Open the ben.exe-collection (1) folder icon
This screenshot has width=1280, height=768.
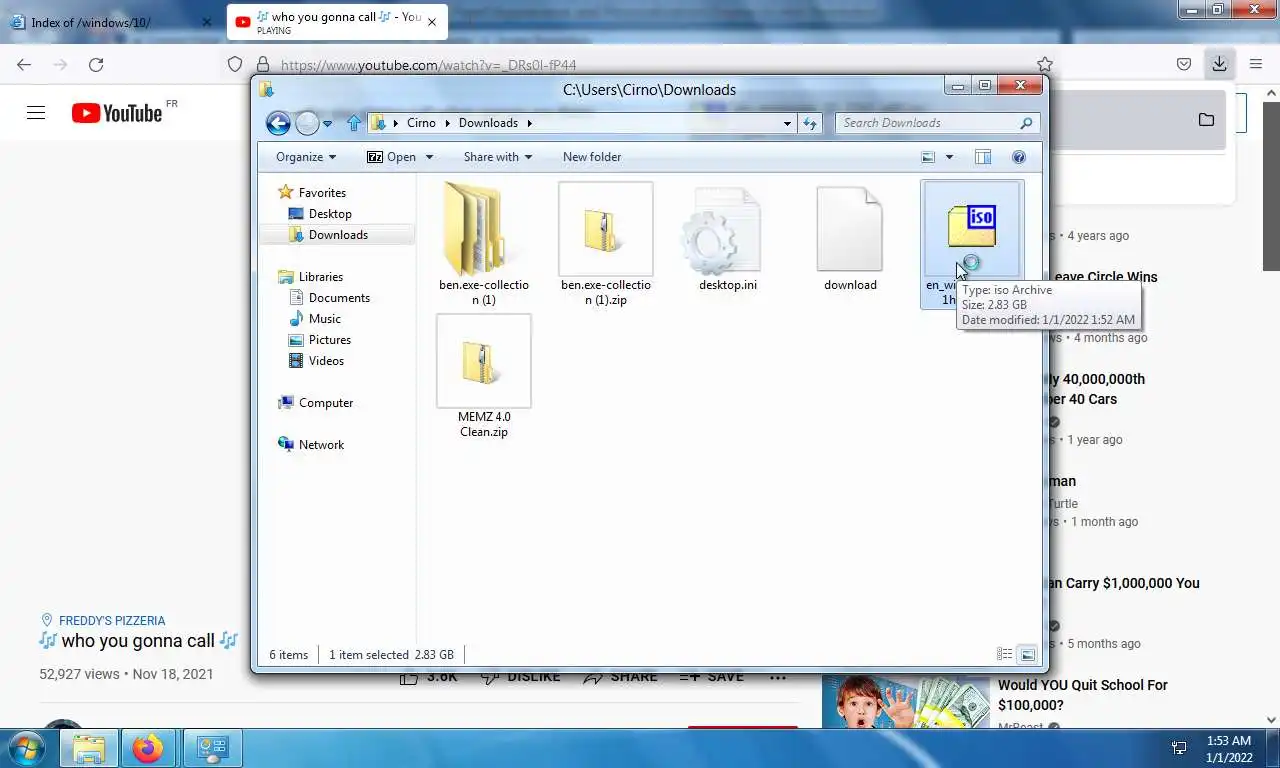(x=484, y=228)
